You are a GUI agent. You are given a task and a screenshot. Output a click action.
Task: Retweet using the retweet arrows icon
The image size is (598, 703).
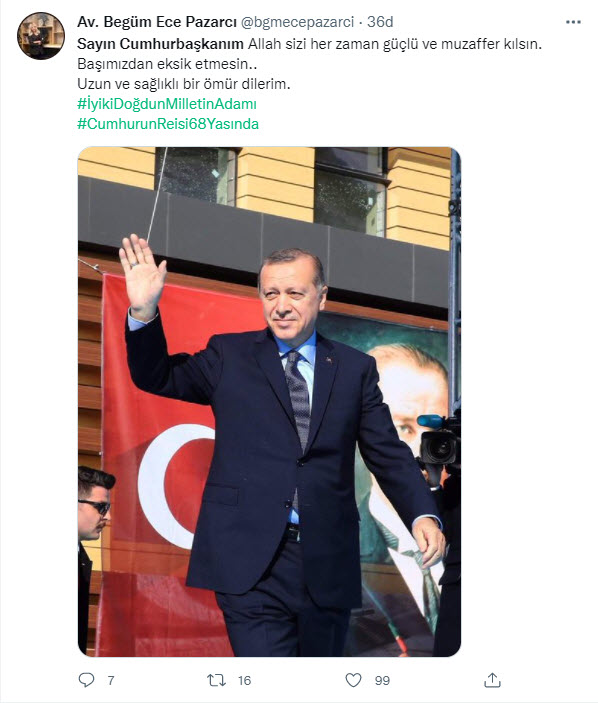pyautogui.click(x=216, y=681)
